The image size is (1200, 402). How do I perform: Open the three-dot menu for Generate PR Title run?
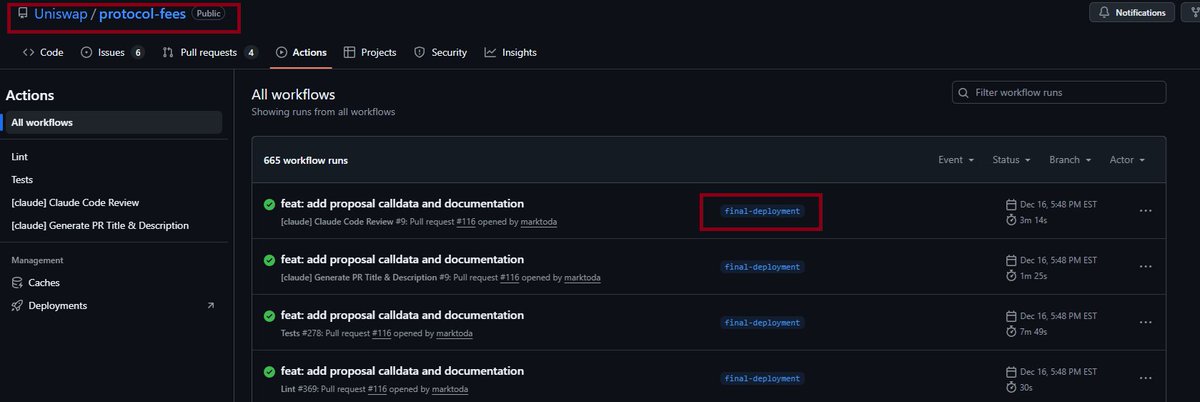[1146, 267]
